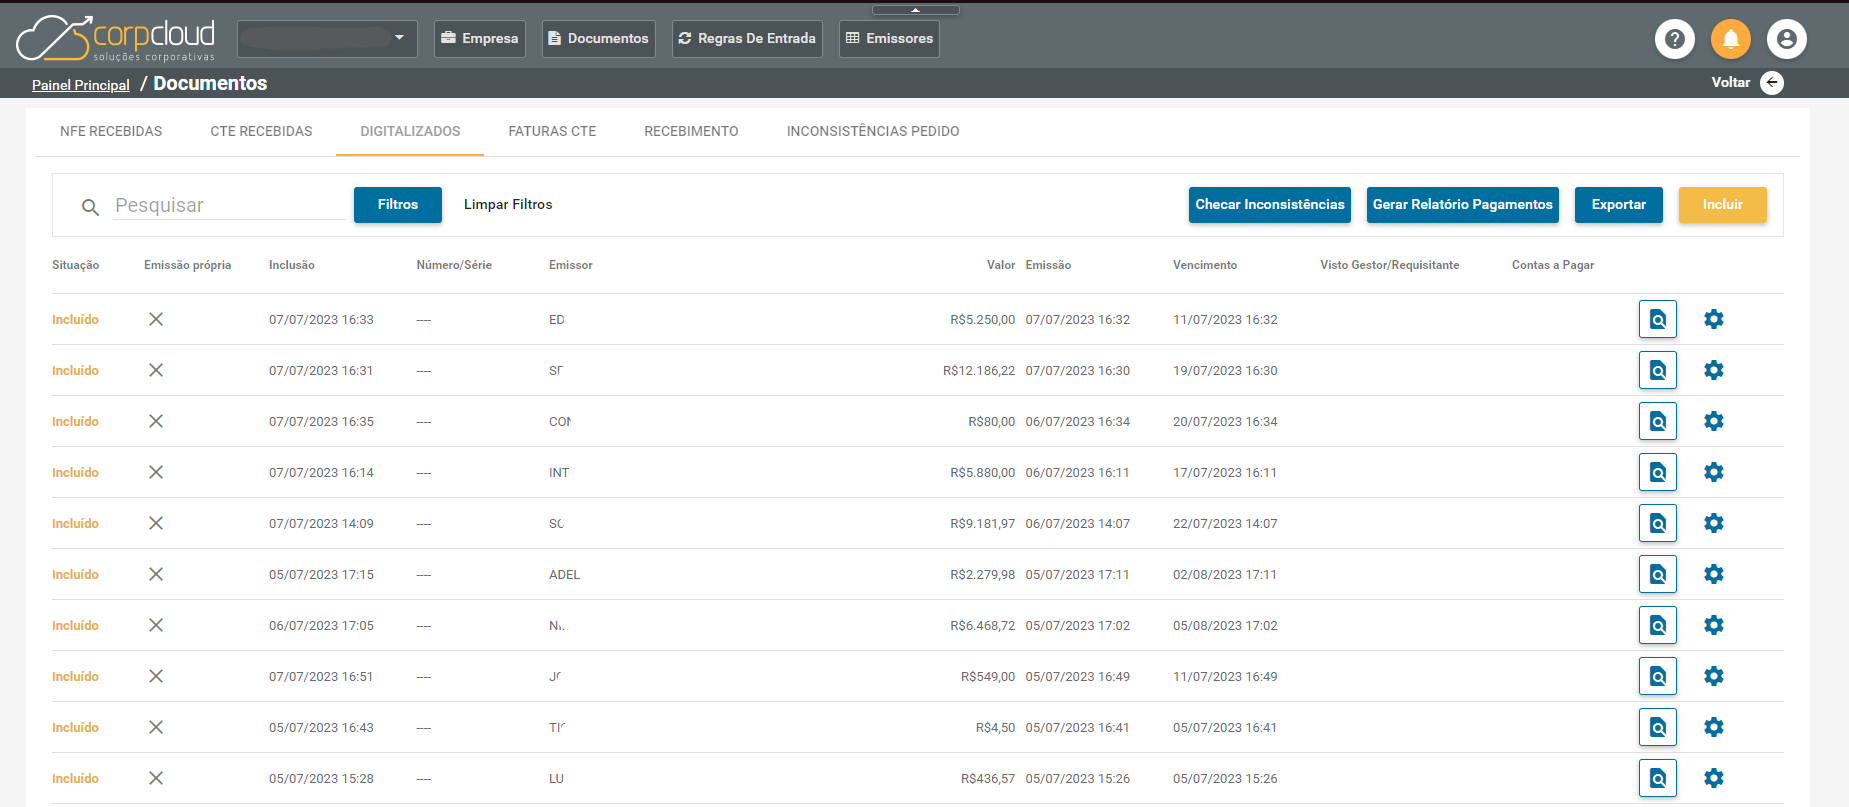View document for R$80,00 row

click(1658, 421)
